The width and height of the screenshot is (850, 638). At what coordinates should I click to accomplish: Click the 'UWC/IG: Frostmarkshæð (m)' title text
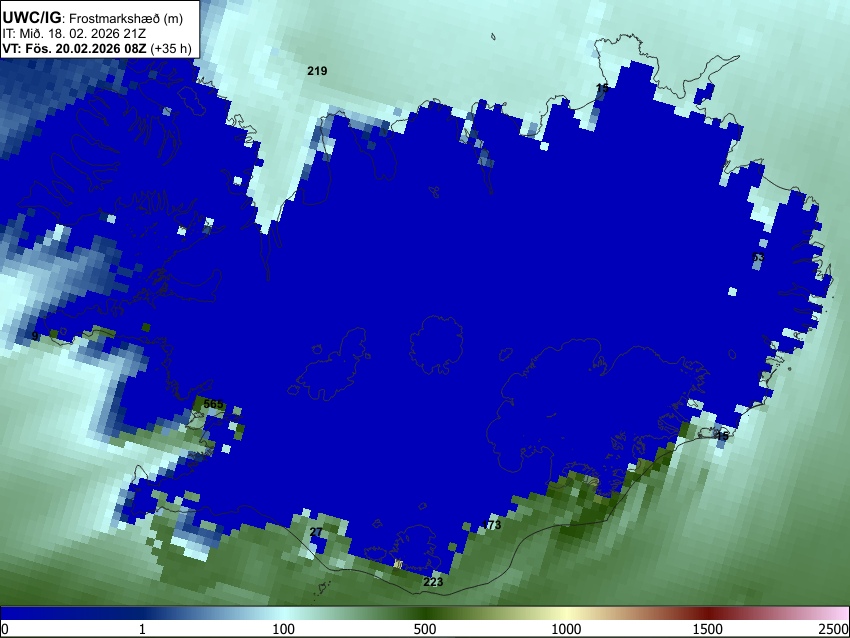93,18
